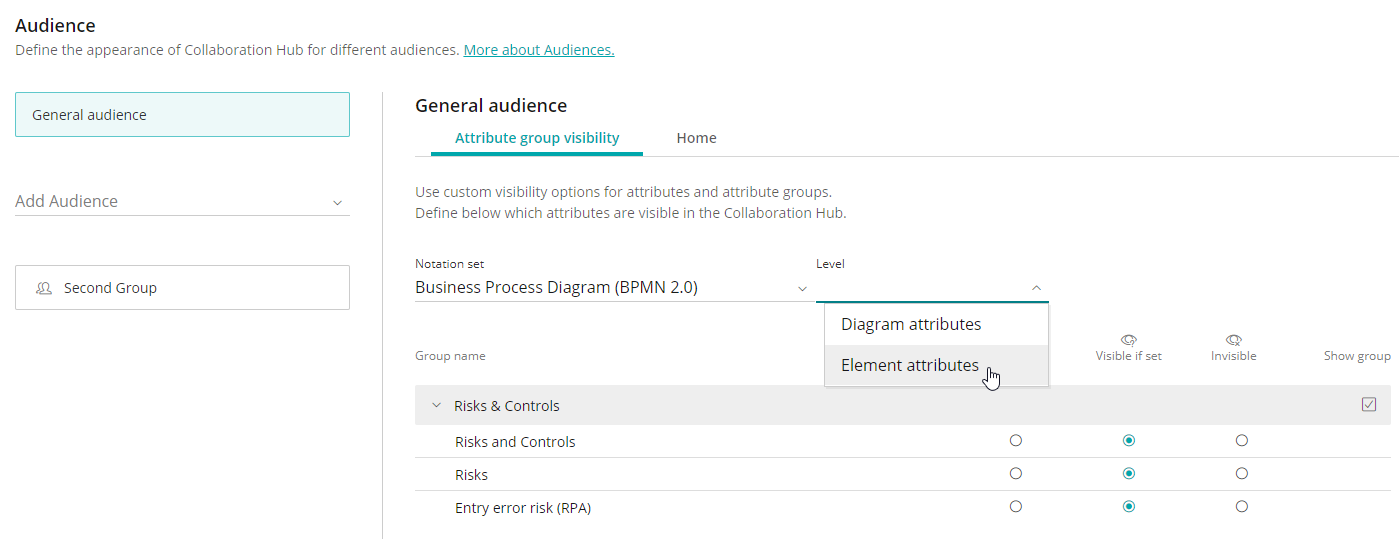Set Risks and Controls to Invisible
The image size is (1399, 539).
point(1242,440)
